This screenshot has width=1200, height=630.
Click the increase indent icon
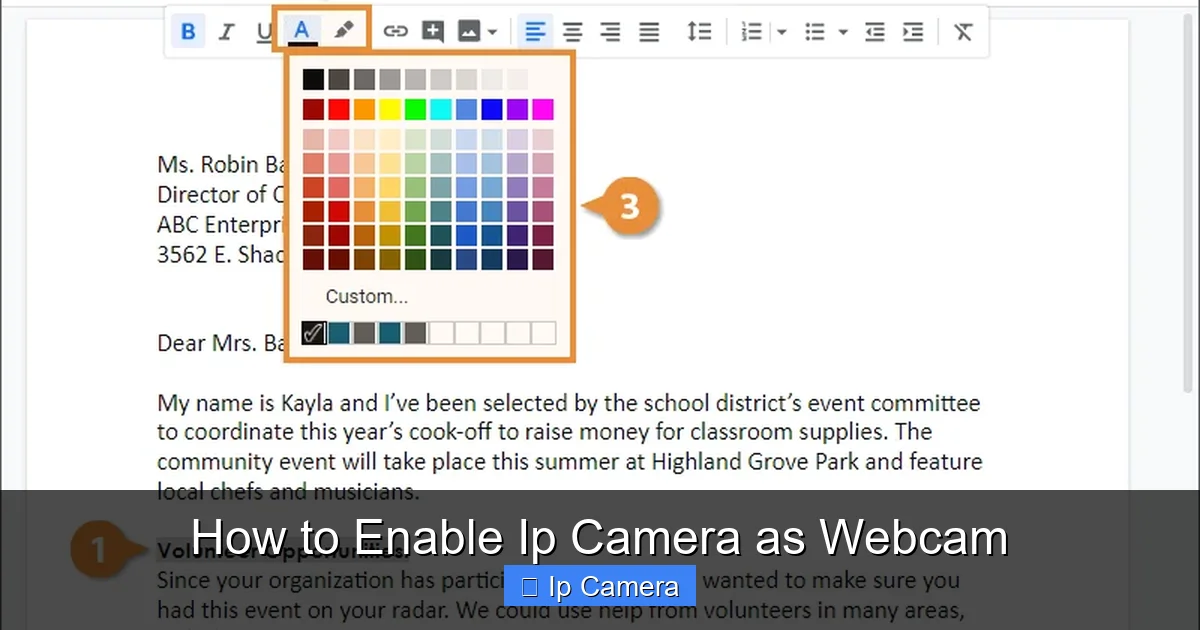tap(913, 32)
